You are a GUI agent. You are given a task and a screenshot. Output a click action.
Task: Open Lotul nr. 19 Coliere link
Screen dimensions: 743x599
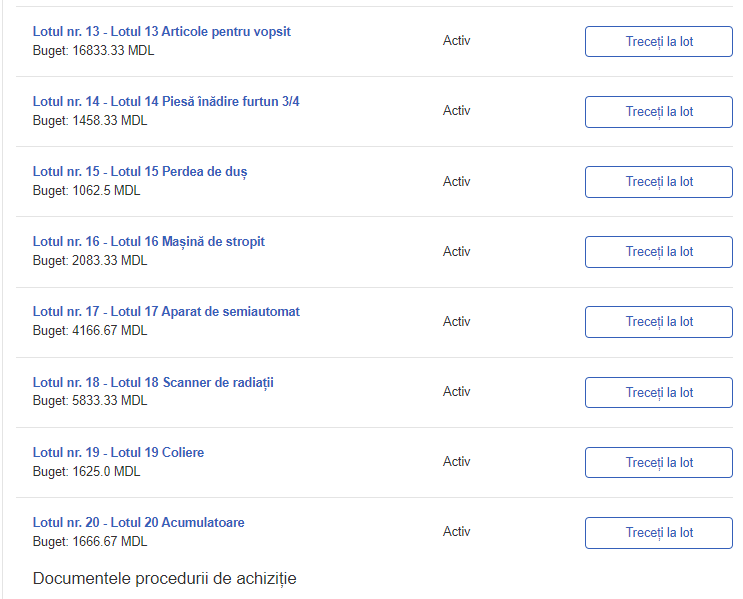[x=118, y=453]
